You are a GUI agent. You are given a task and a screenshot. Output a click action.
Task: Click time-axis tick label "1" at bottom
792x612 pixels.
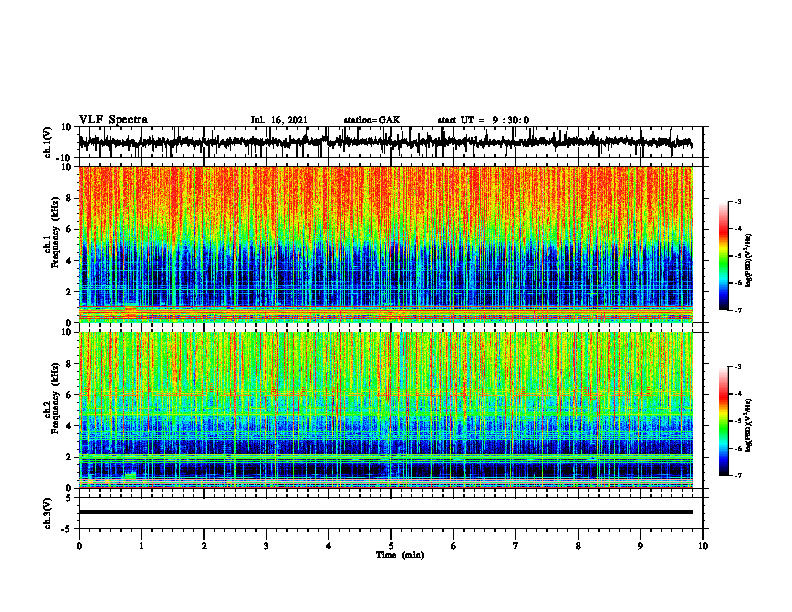coord(141,546)
